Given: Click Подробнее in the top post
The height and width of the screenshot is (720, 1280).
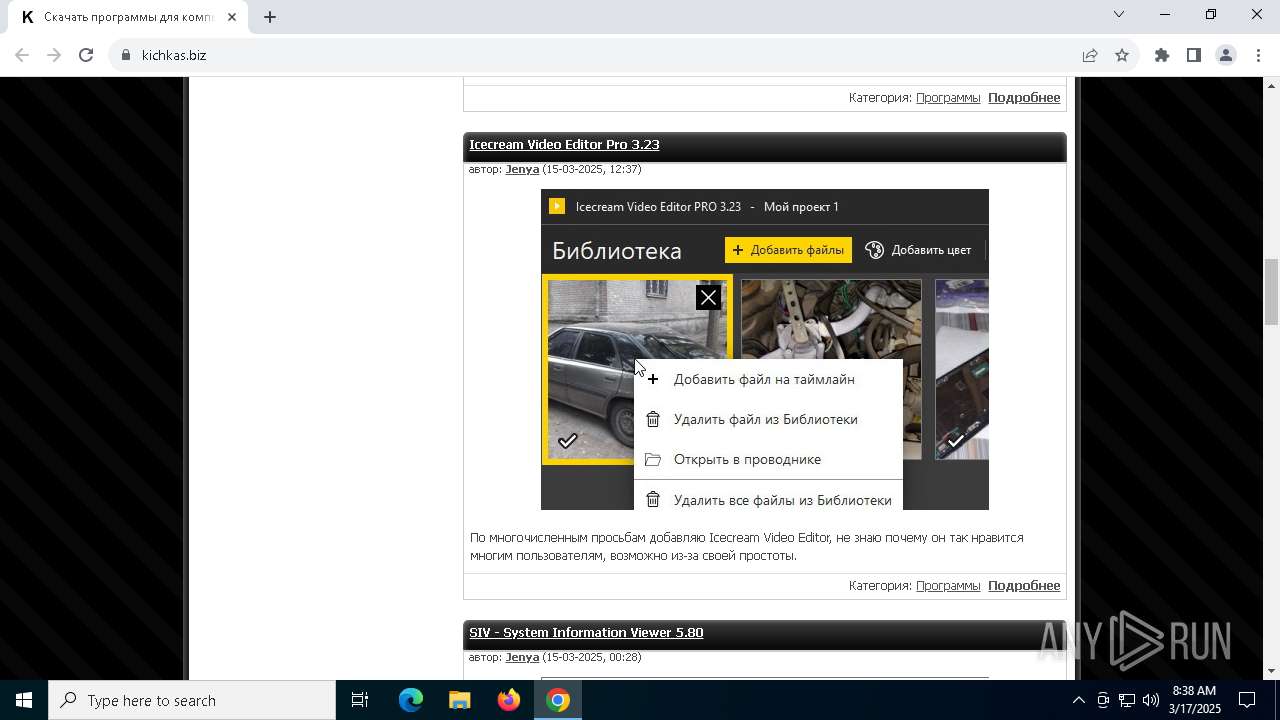Looking at the screenshot, I should coord(1024,97).
